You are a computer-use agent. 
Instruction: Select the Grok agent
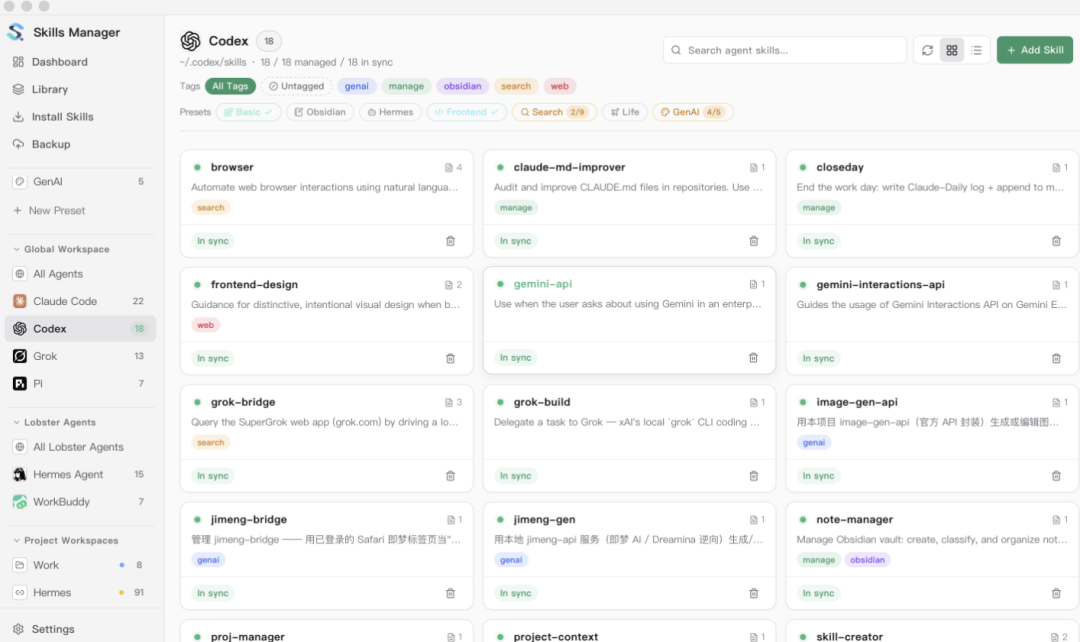point(80,356)
